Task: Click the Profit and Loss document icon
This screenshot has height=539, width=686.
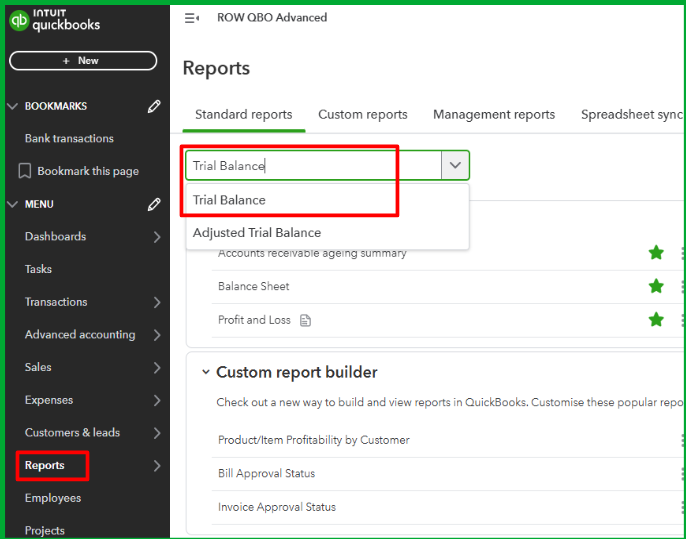Action: pyautogui.click(x=306, y=320)
